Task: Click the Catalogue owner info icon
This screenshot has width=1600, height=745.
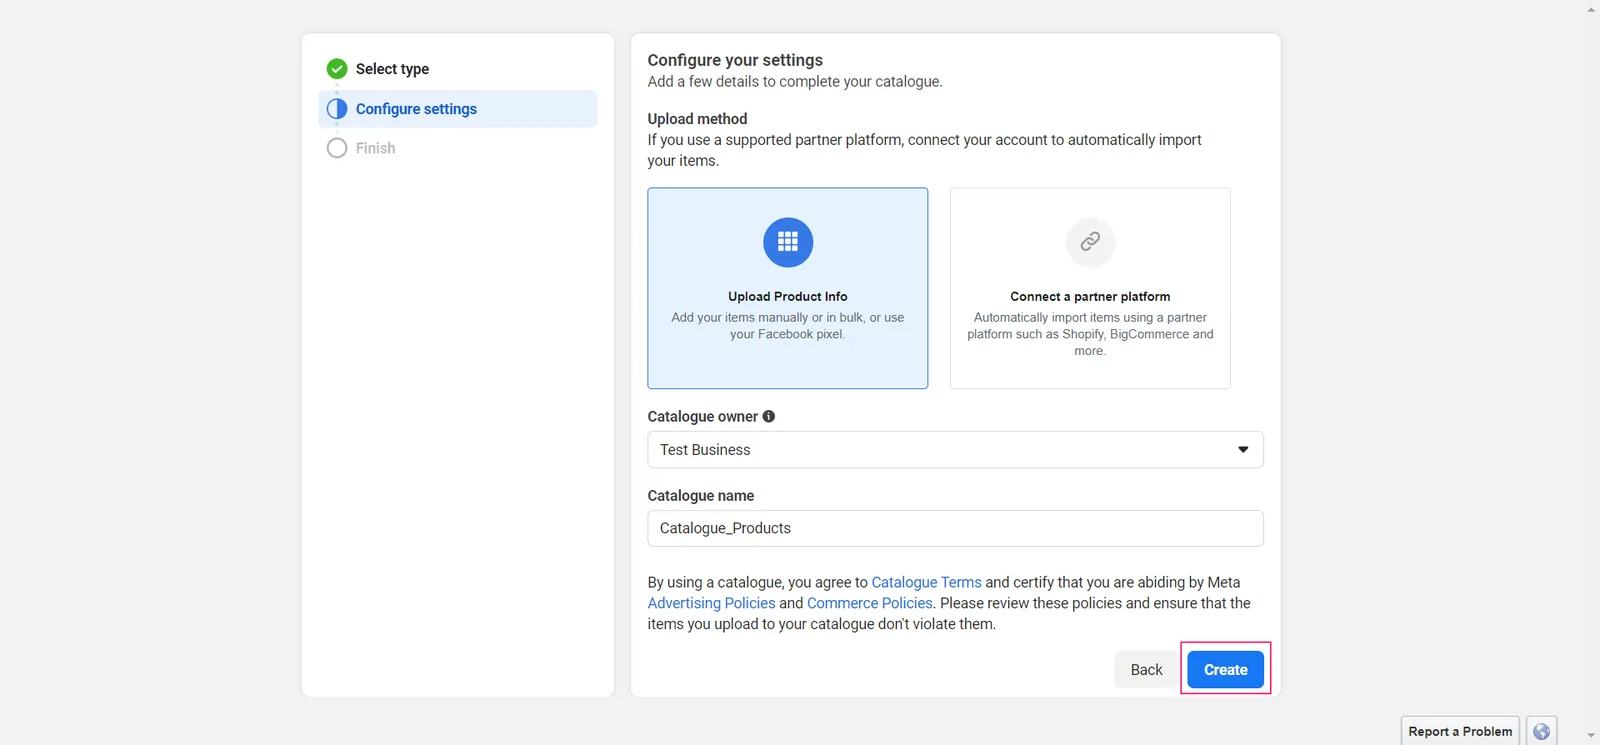Action: [x=769, y=417]
